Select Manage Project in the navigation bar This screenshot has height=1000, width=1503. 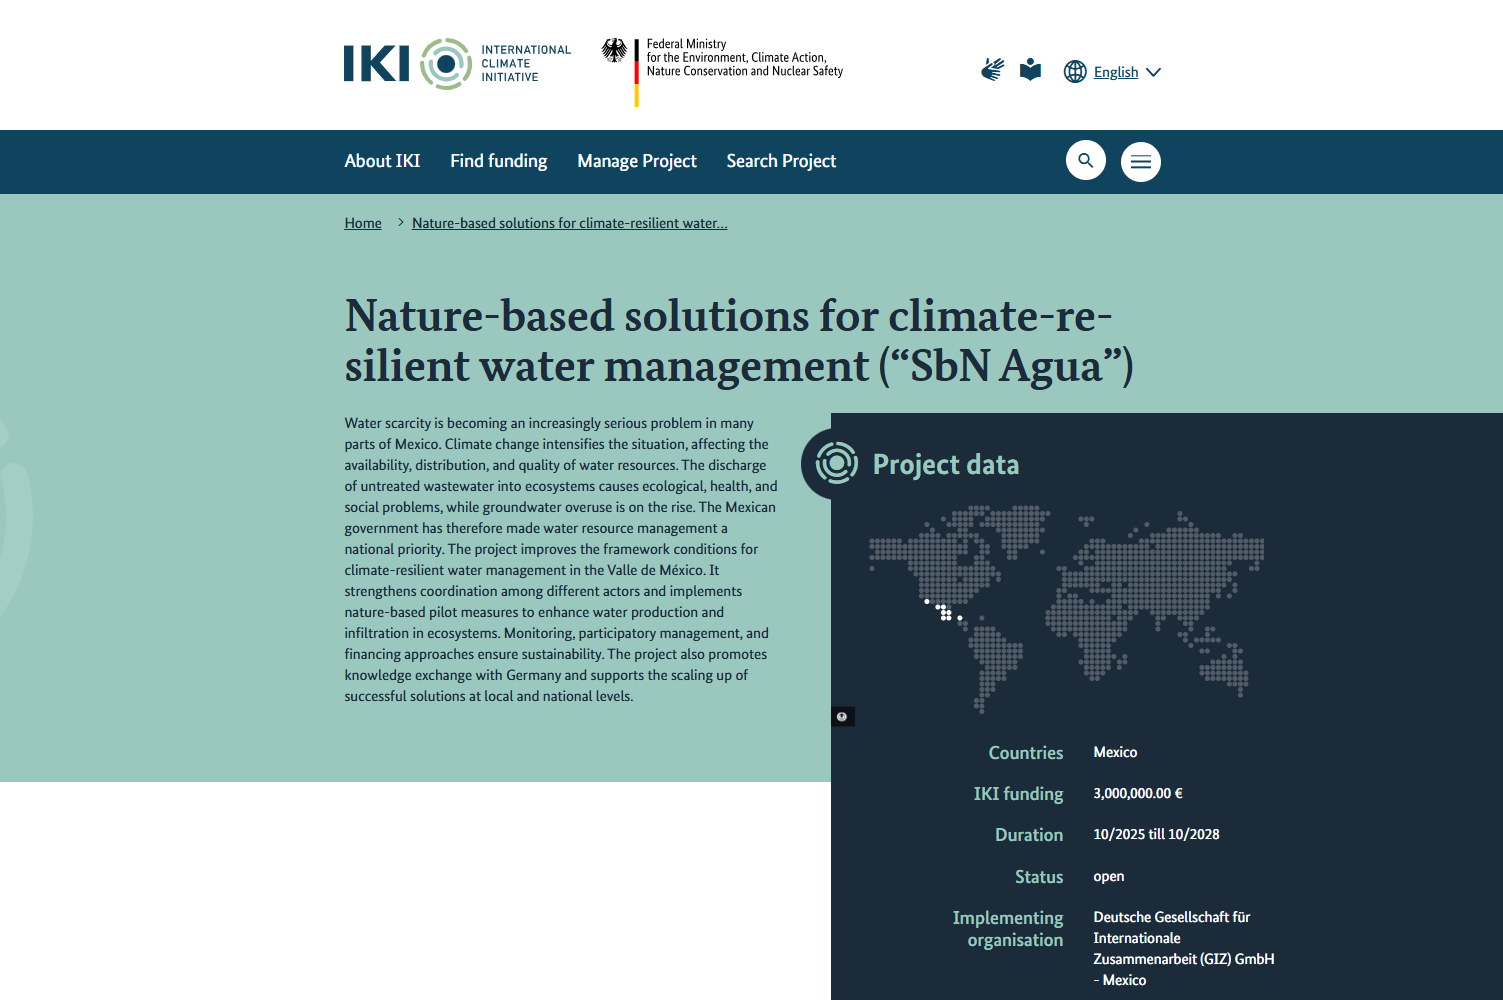click(636, 161)
